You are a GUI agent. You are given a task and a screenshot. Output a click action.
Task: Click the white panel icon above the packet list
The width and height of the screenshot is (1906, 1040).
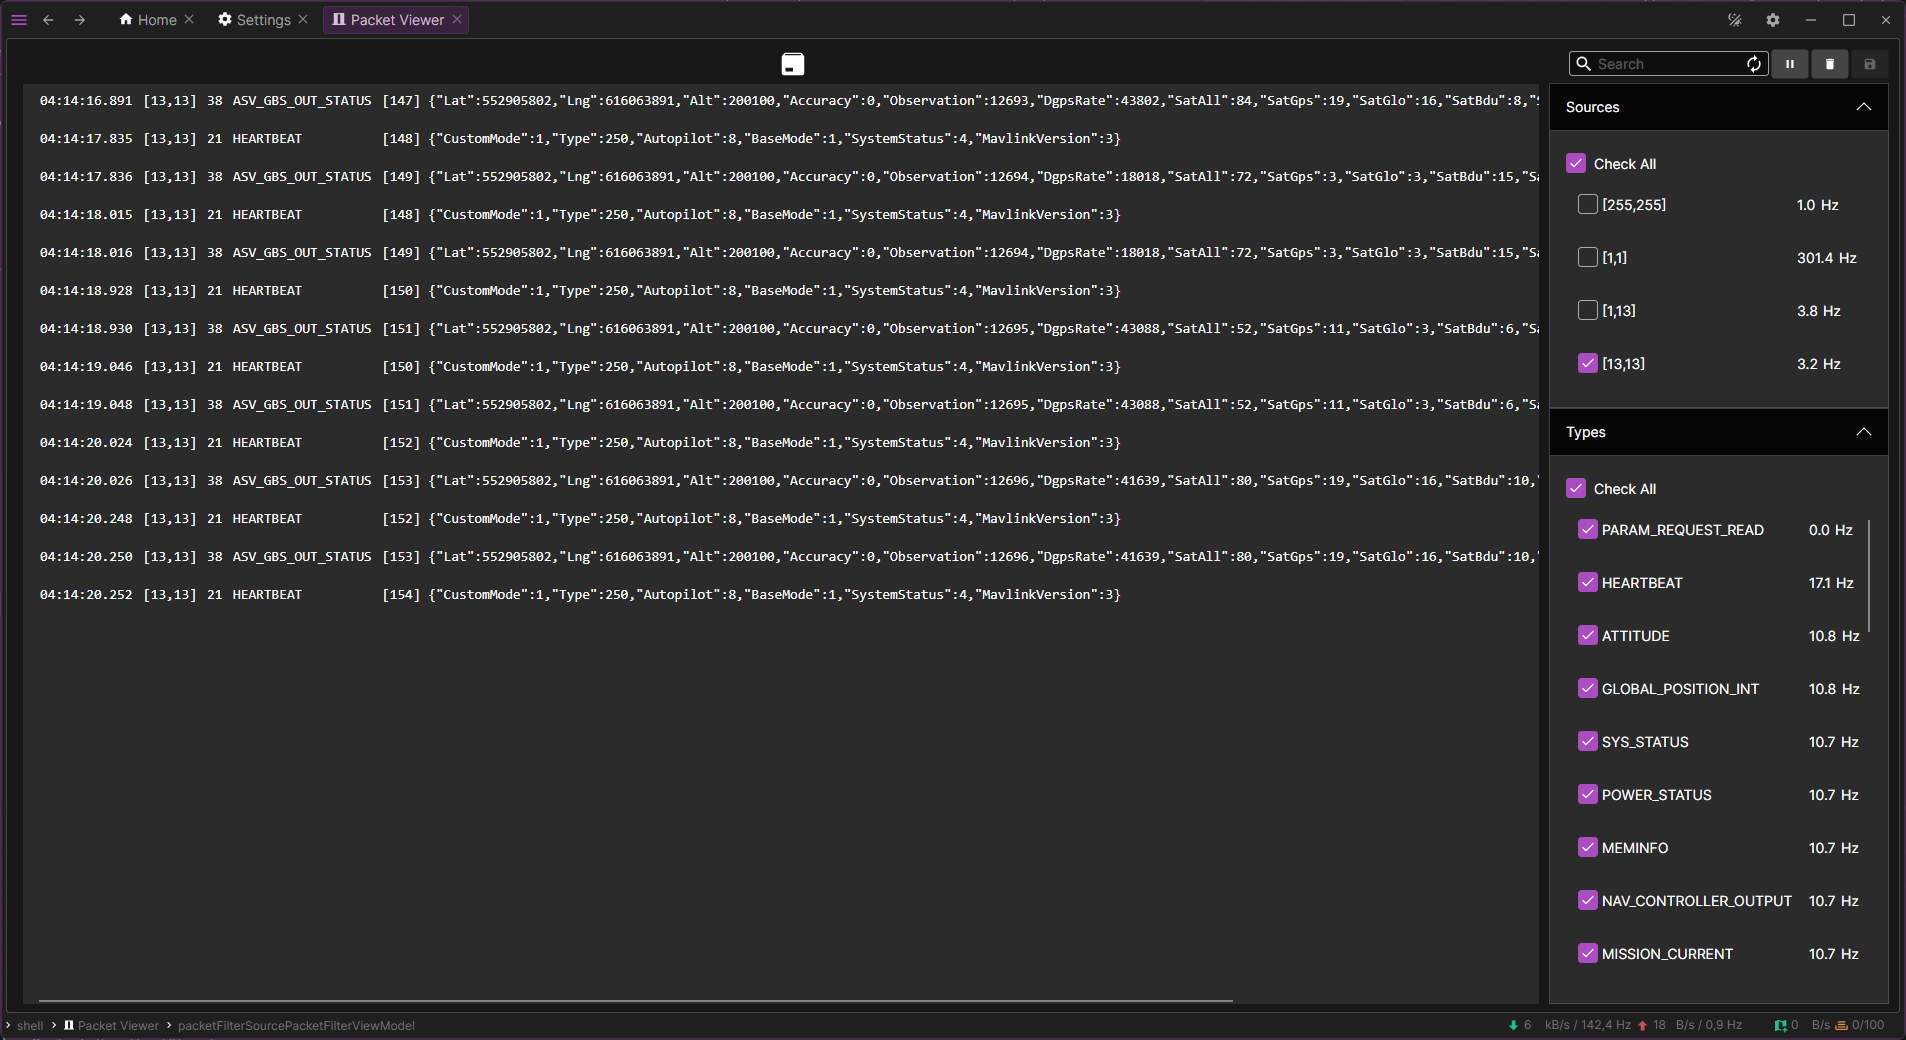793,64
